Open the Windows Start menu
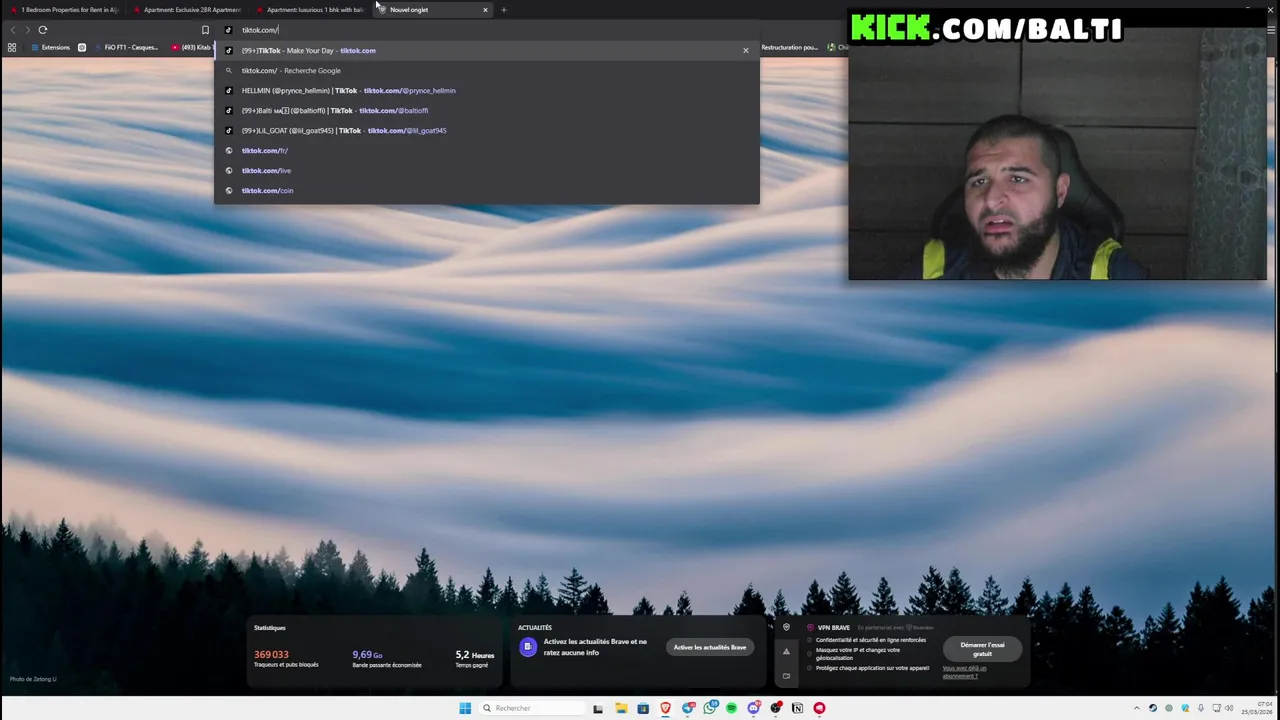The height and width of the screenshot is (720, 1280). pyautogui.click(x=465, y=708)
